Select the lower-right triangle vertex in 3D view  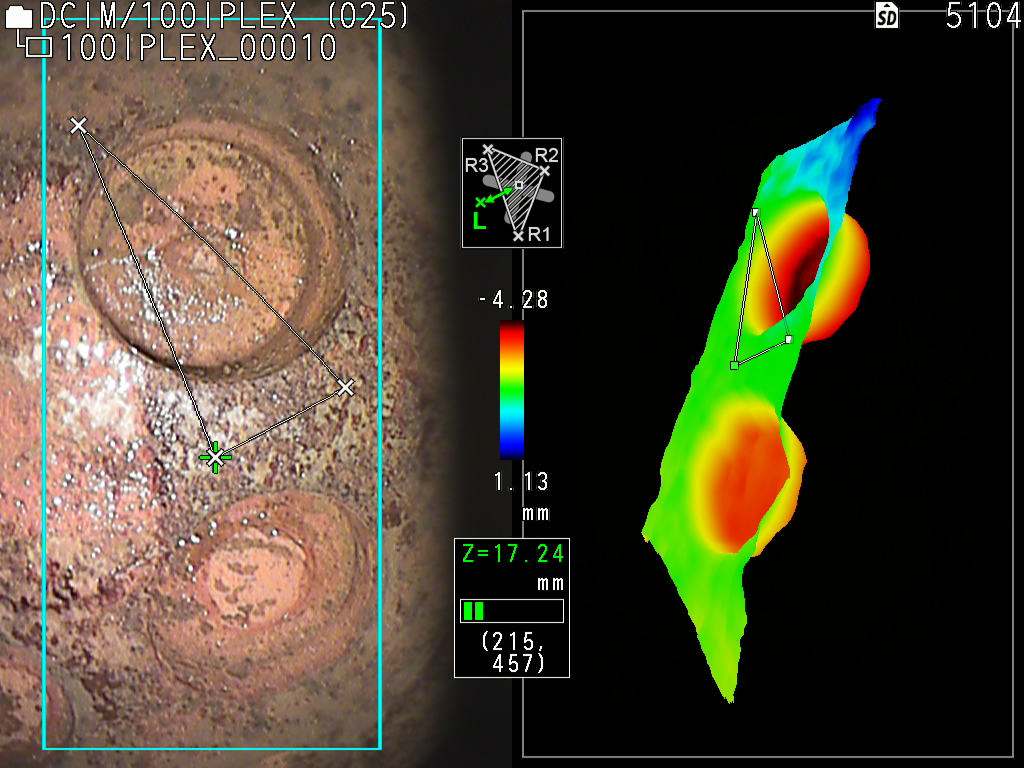(x=789, y=340)
